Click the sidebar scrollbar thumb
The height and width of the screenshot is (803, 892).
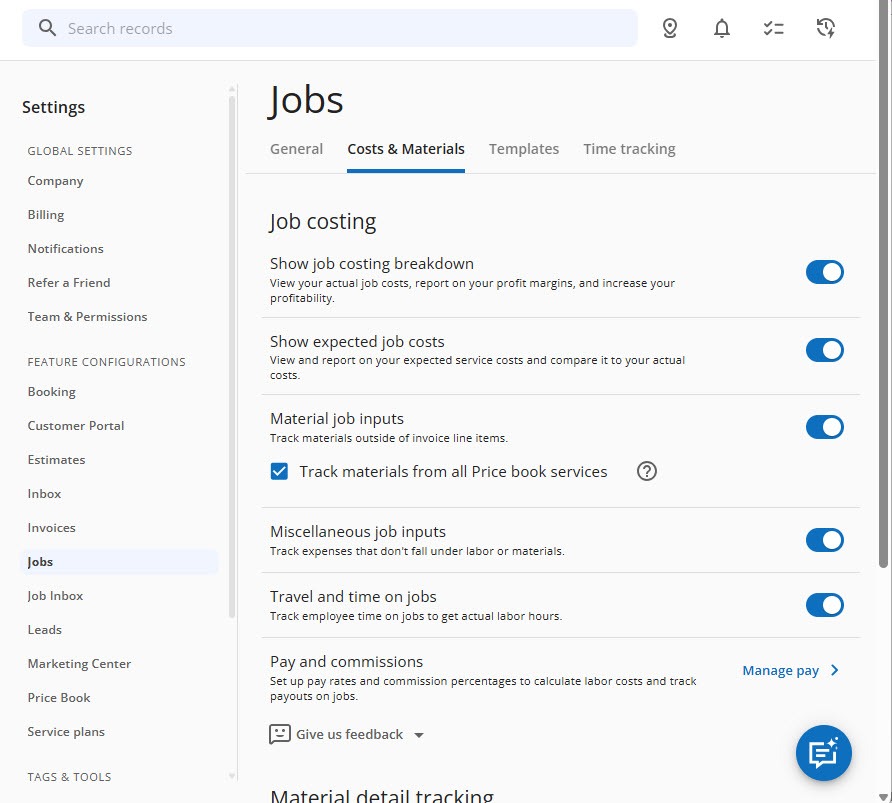pos(232,357)
